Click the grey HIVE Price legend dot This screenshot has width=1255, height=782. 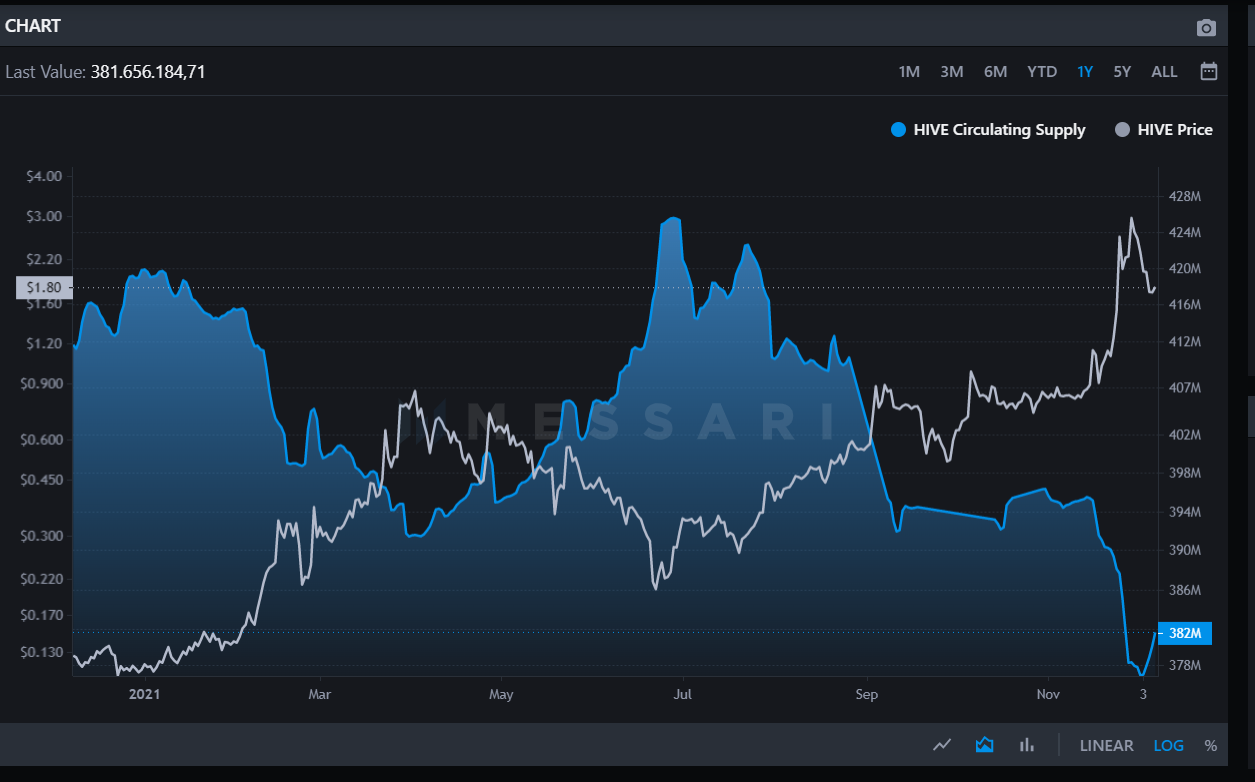click(1122, 129)
